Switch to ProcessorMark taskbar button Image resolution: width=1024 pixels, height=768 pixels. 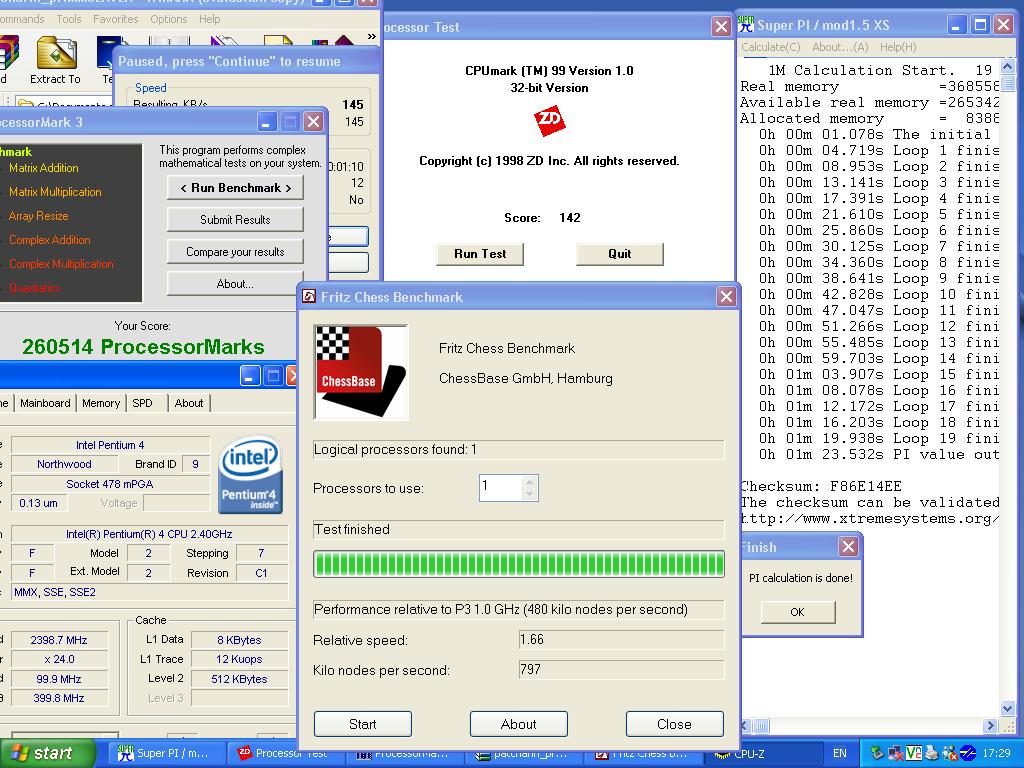point(404,754)
